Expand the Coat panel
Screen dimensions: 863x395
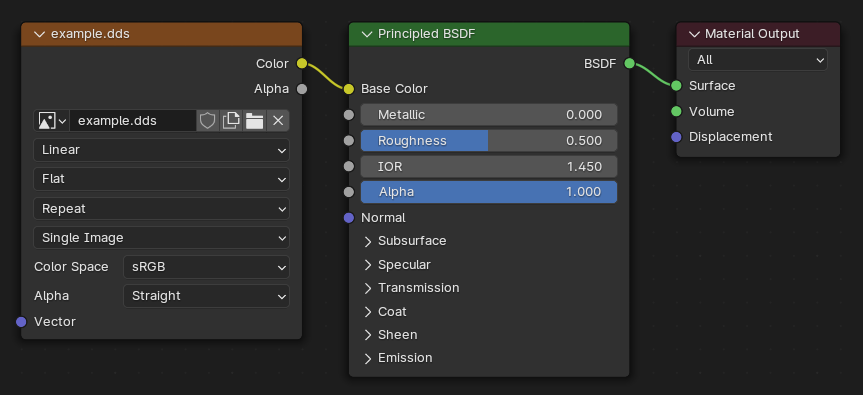[368, 312]
